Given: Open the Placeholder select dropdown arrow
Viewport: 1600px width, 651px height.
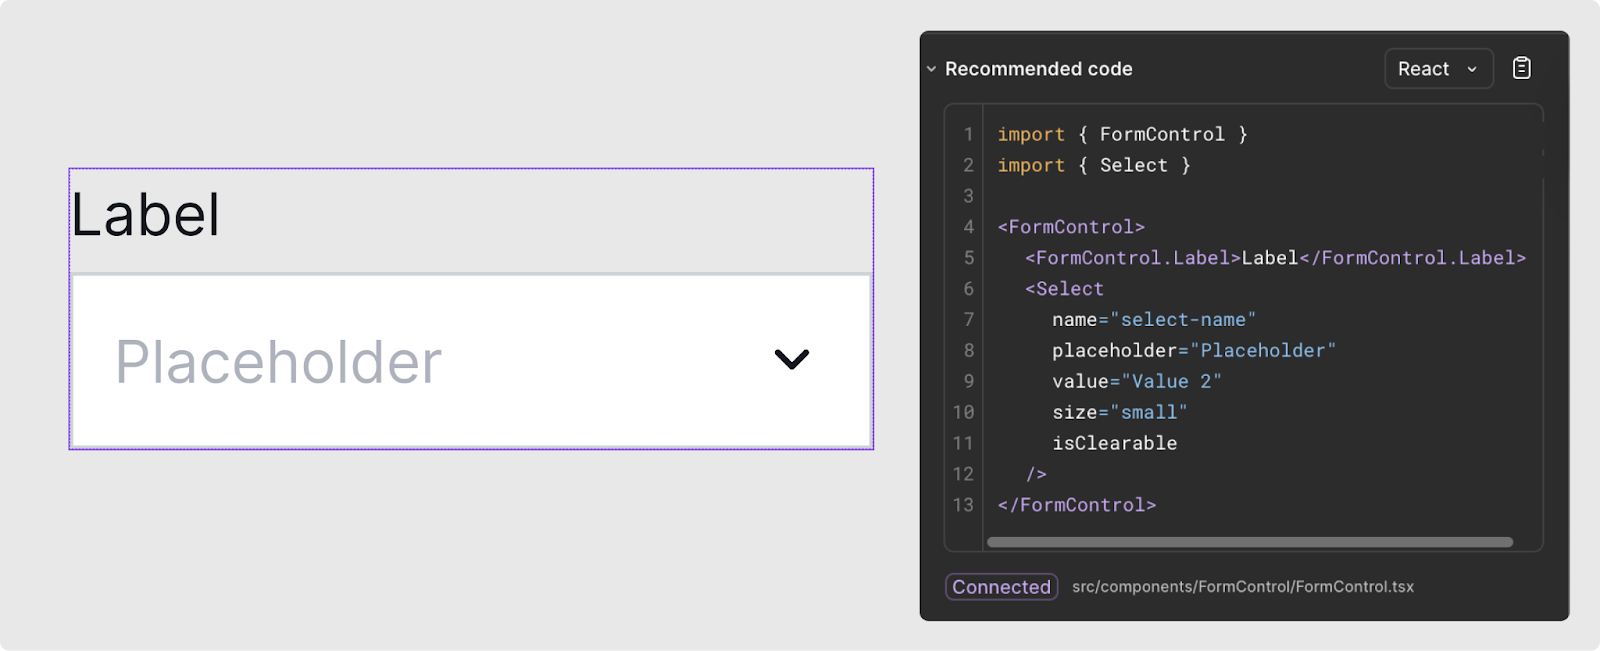Looking at the screenshot, I should click(791, 359).
